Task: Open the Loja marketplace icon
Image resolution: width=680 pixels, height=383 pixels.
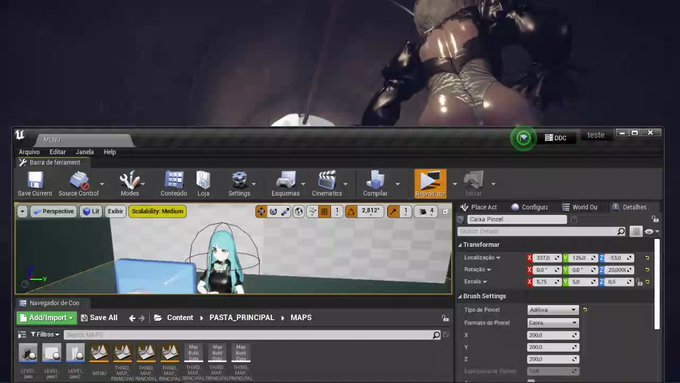Action: (x=203, y=184)
